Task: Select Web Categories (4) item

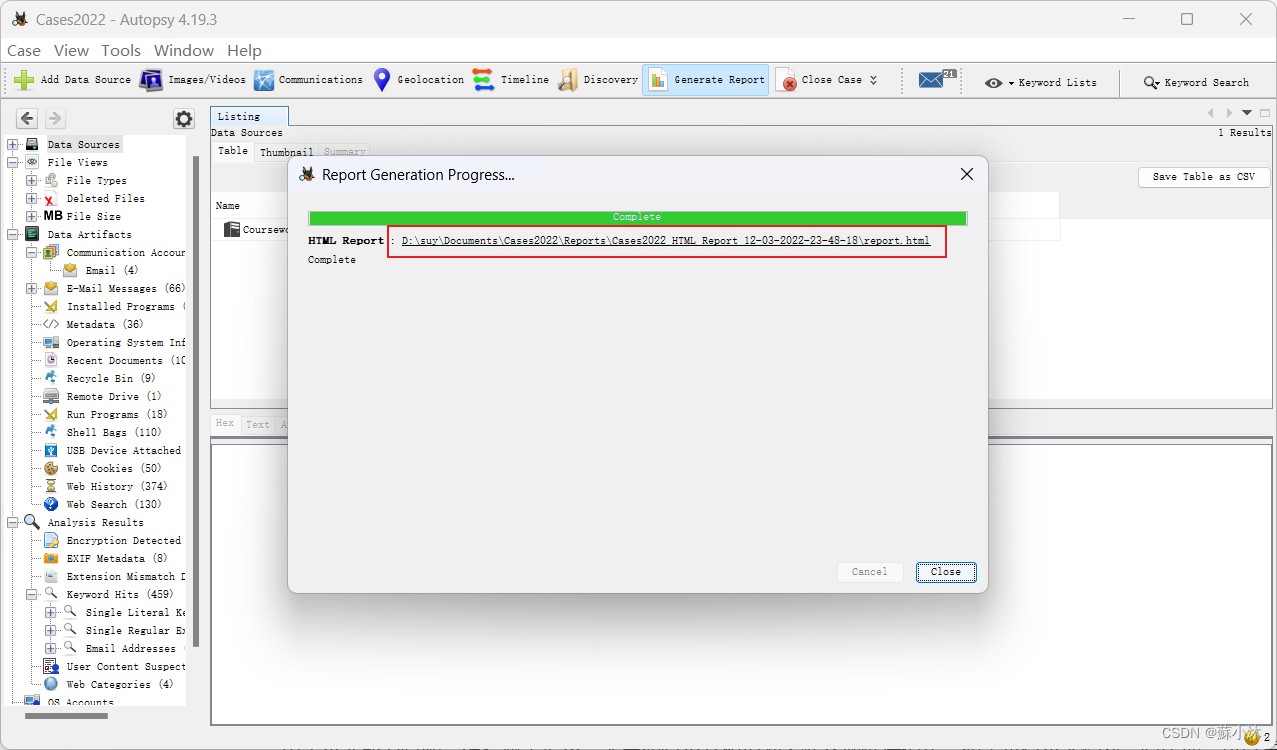Action: pos(120,685)
